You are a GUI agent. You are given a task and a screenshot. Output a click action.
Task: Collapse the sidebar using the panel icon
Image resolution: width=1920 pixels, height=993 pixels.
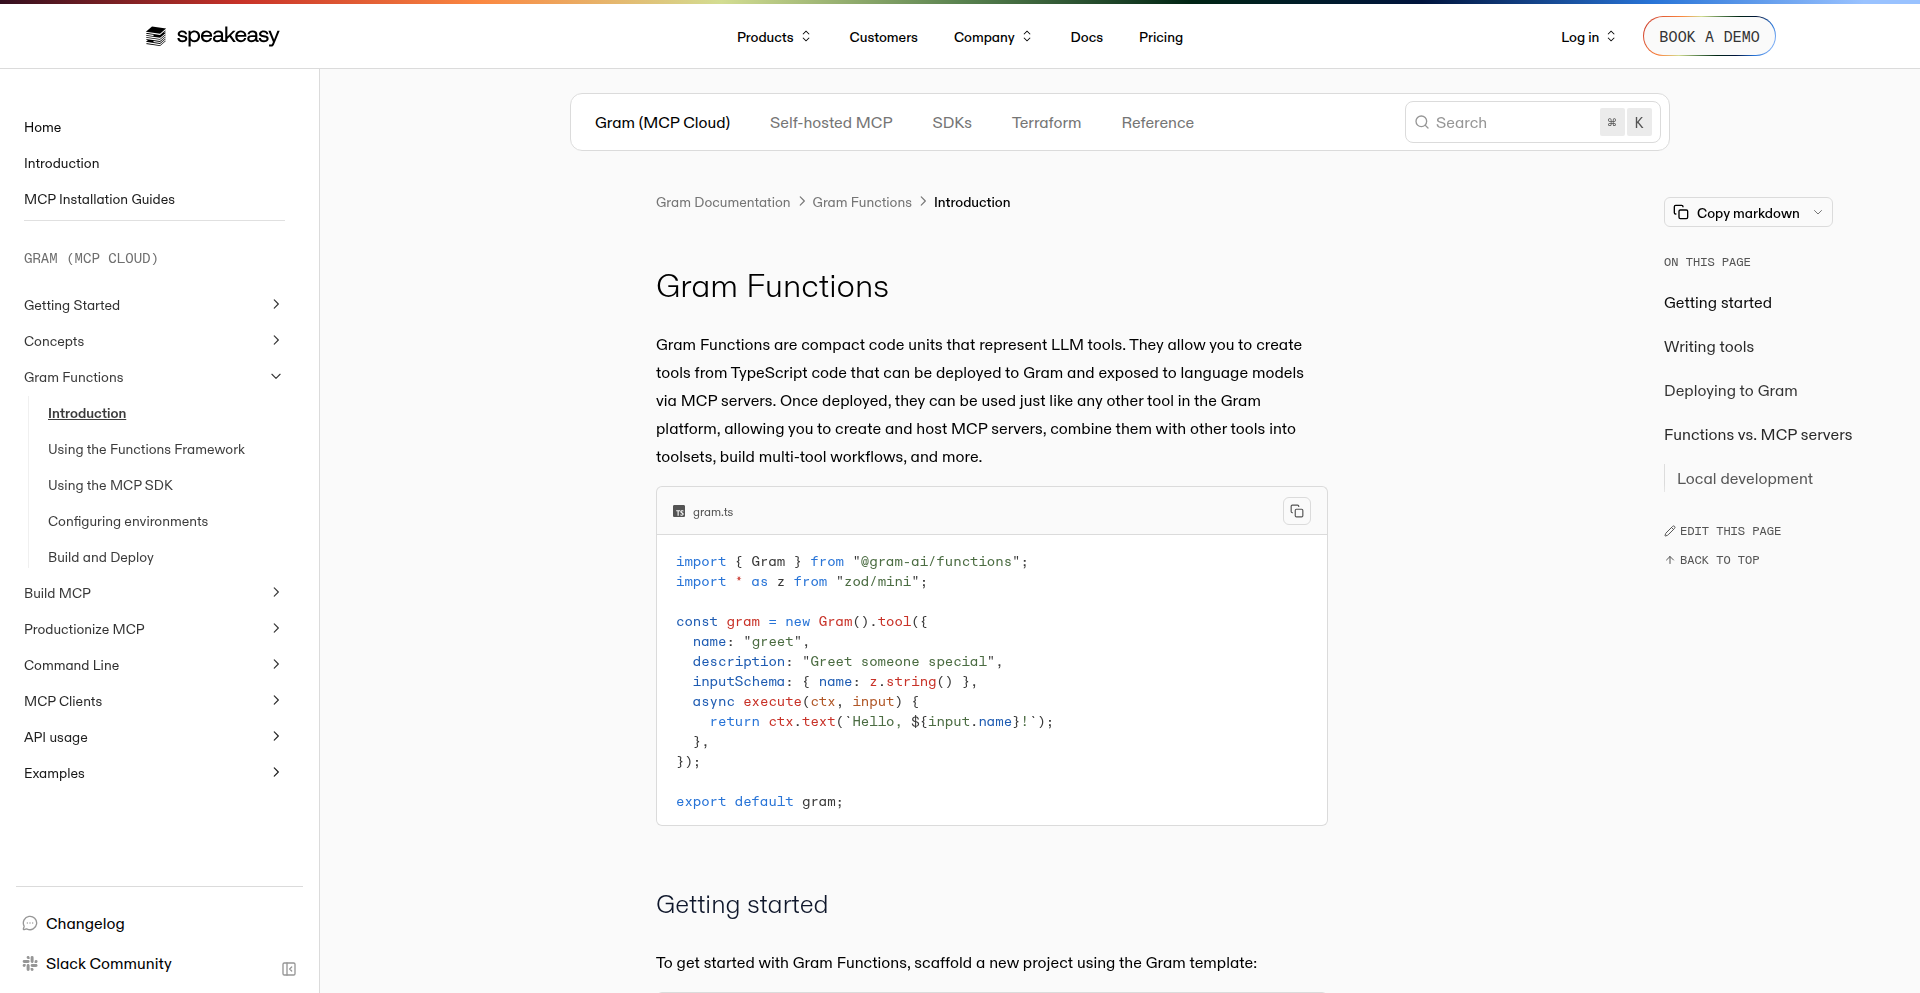click(x=288, y=968)
